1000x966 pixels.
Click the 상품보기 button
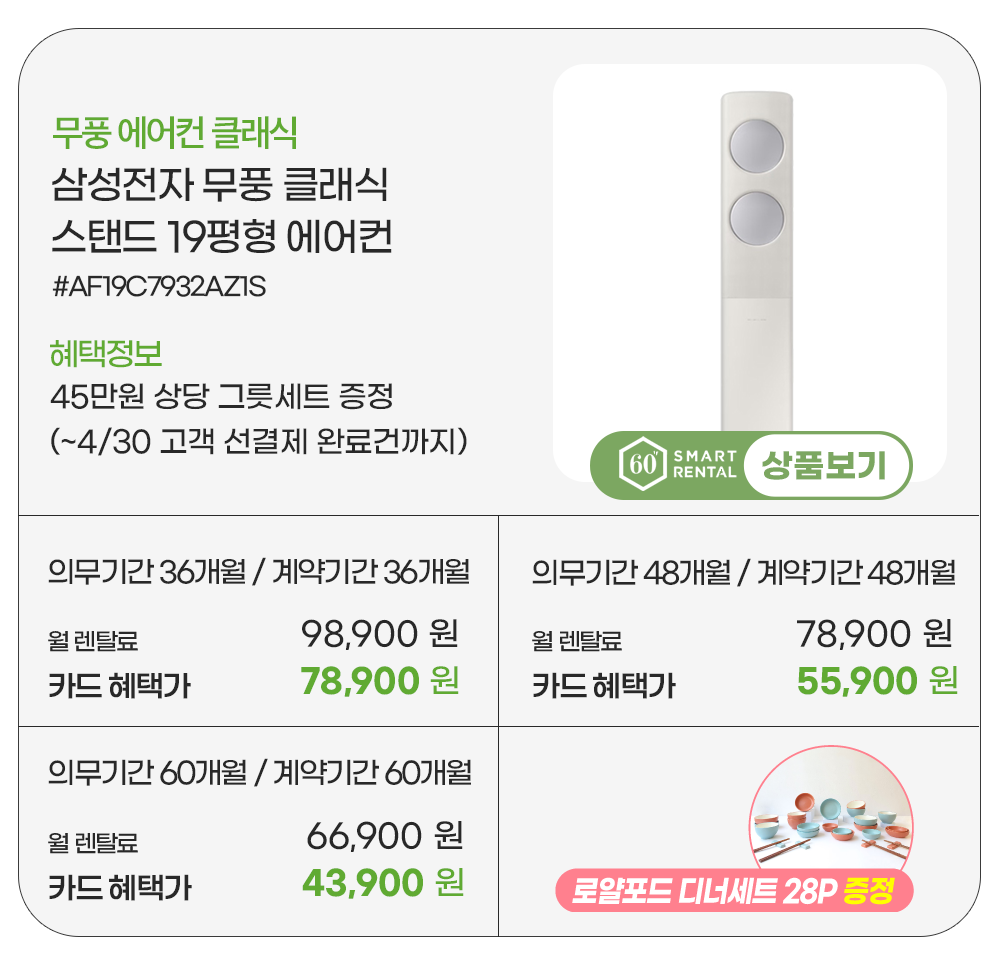(823, 465)
